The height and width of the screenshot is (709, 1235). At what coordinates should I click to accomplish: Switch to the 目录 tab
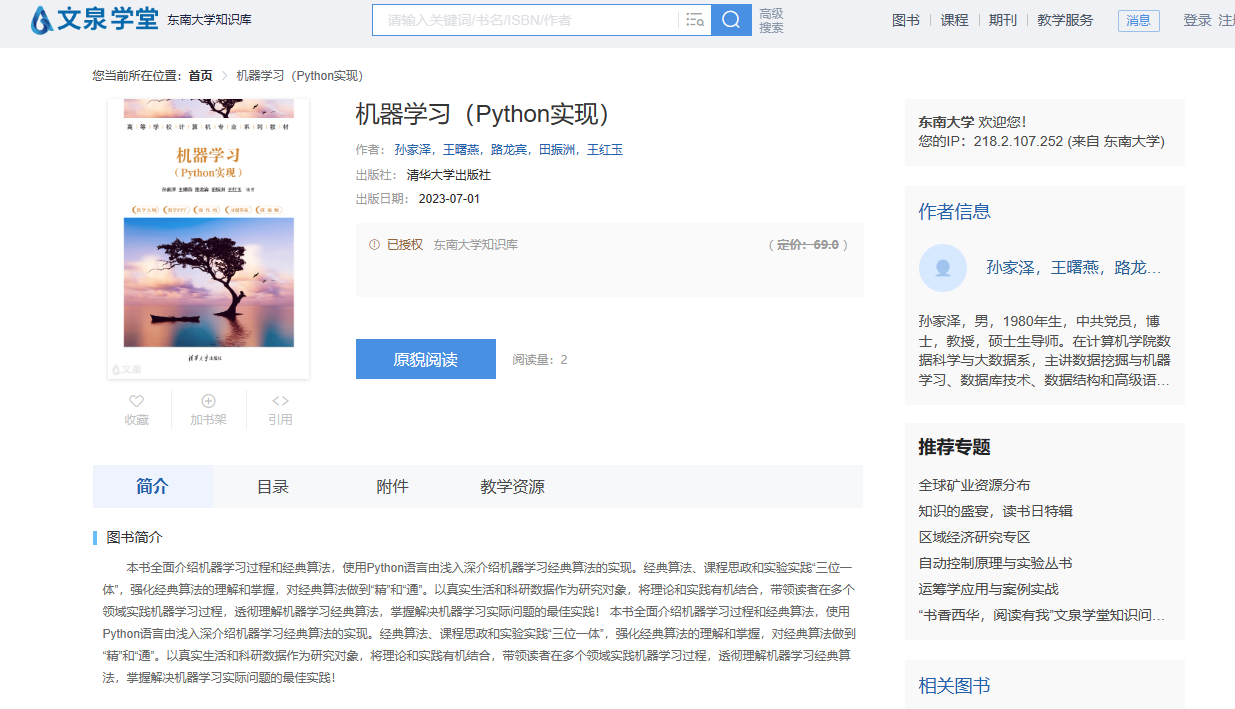(x=273, y=487)
